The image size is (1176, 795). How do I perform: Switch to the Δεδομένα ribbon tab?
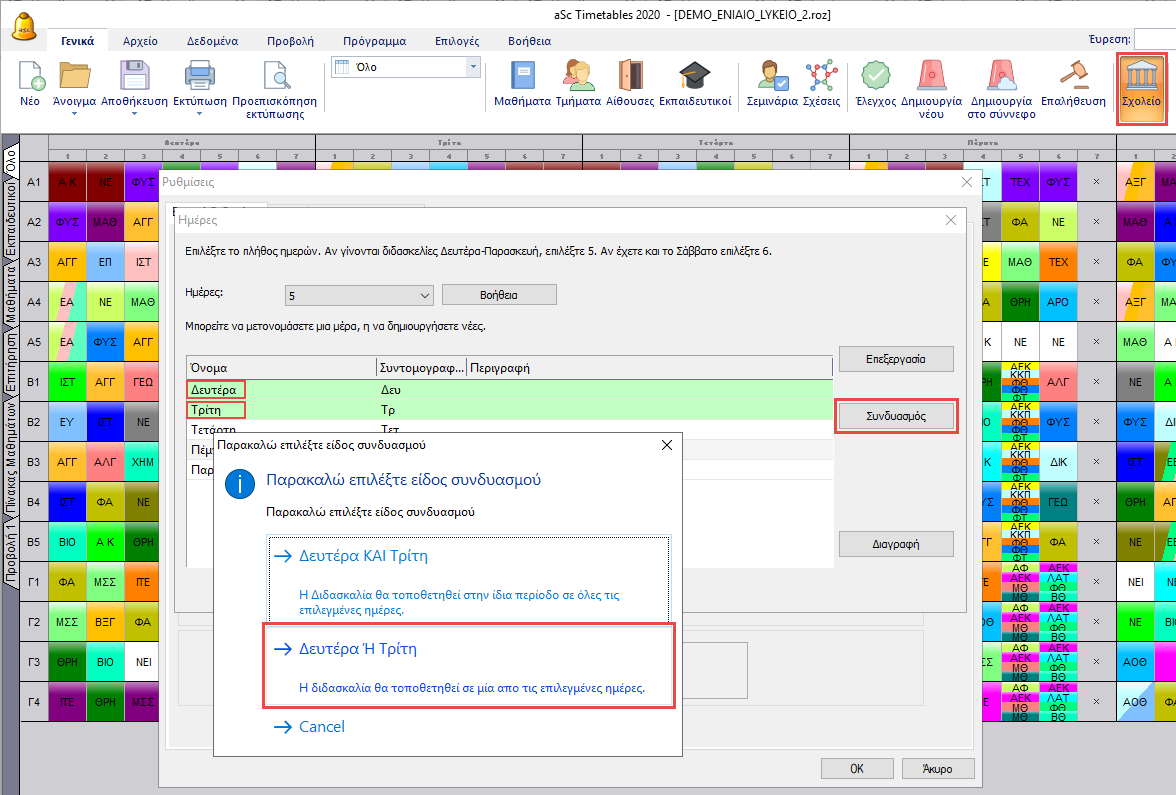coord(212,41)
